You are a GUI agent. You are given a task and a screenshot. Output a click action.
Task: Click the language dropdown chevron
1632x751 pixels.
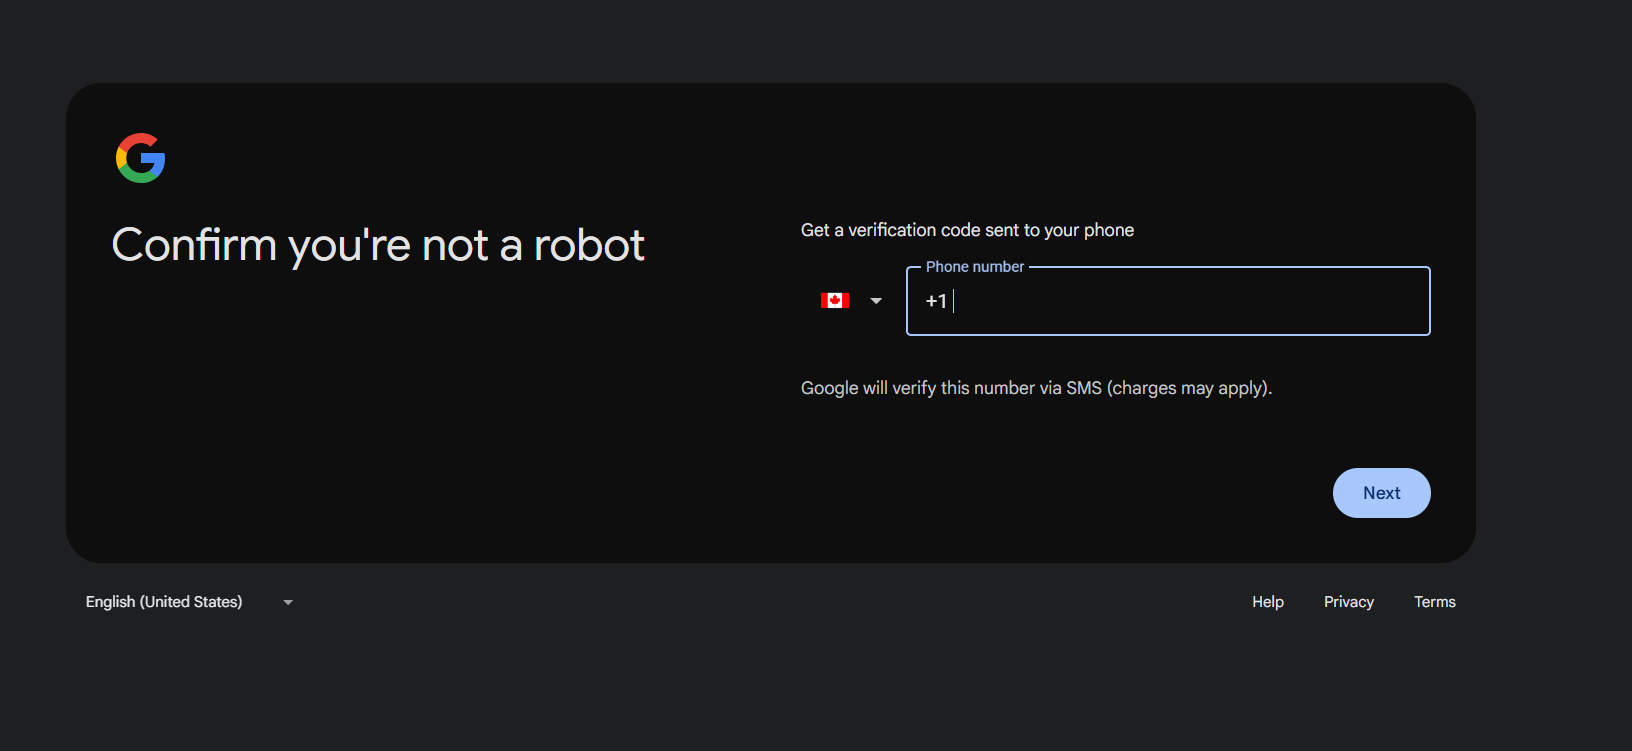pos(287,602)
